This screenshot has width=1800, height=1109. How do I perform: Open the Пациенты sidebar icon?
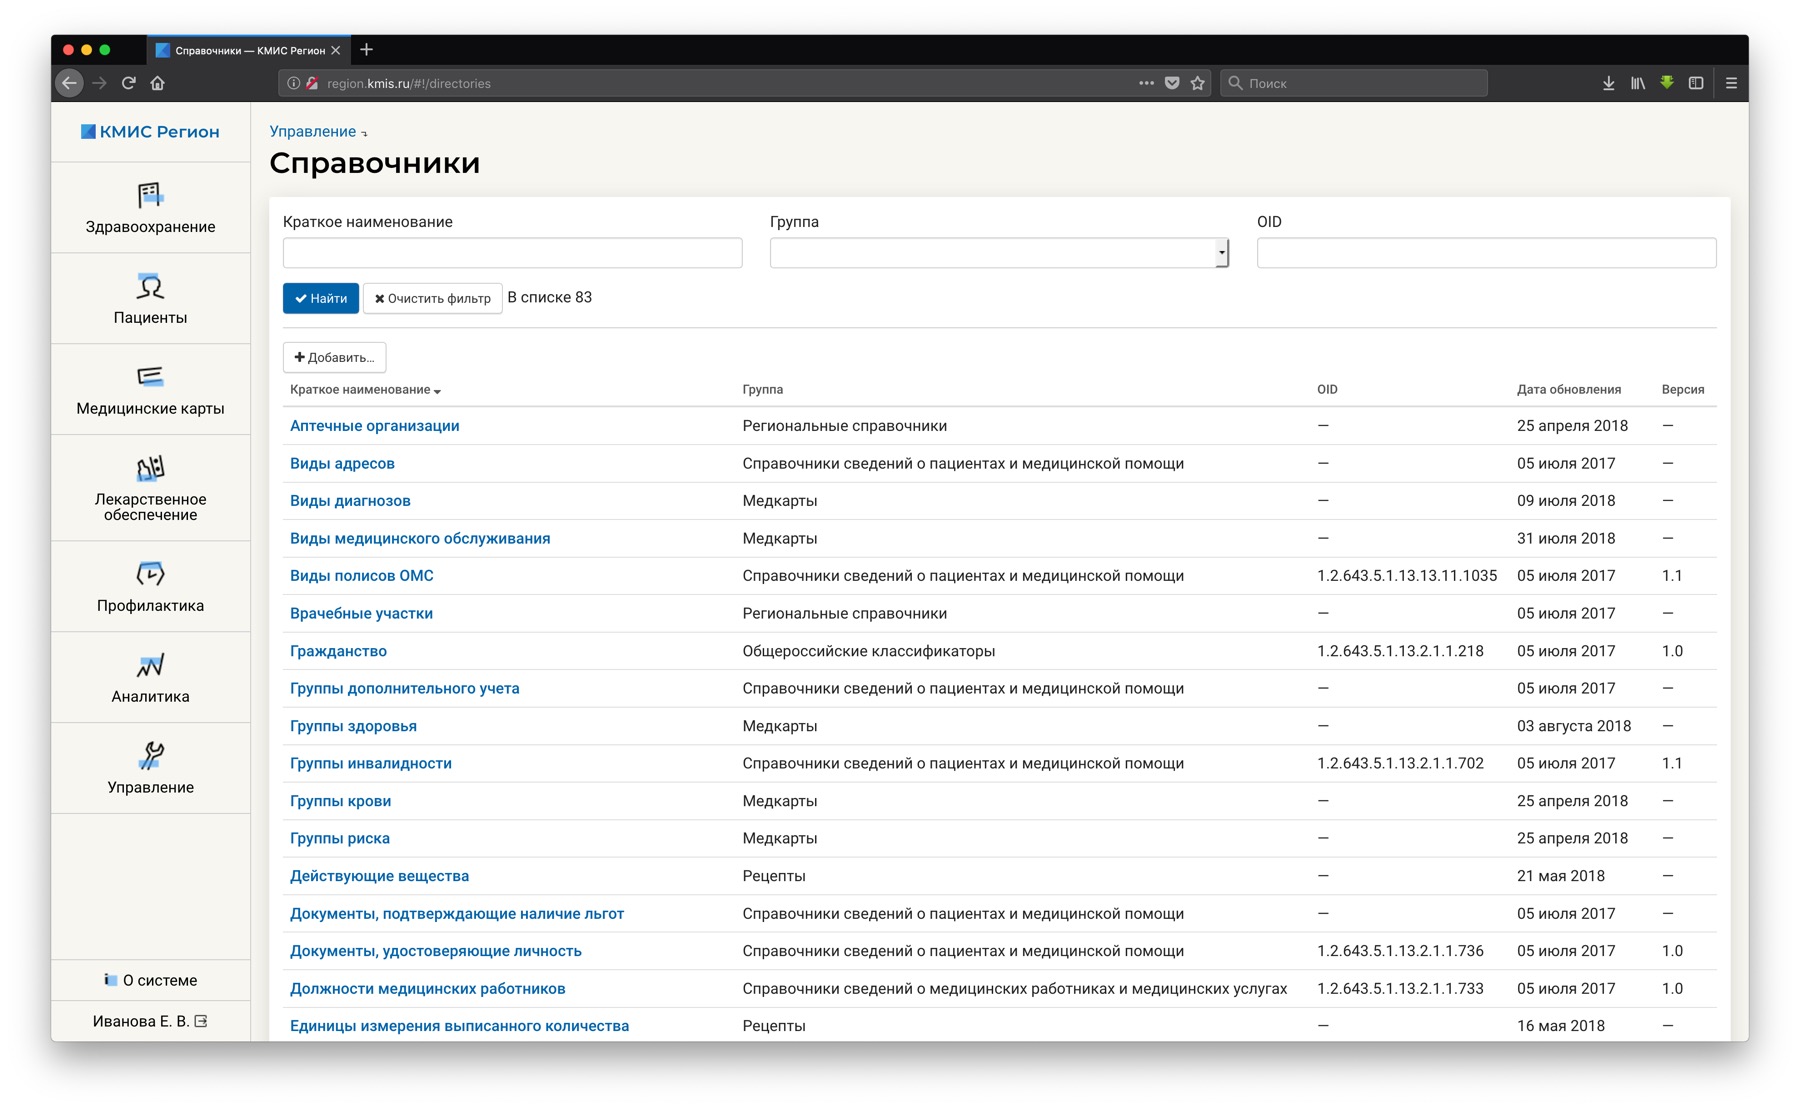click(x=150, y=286)
